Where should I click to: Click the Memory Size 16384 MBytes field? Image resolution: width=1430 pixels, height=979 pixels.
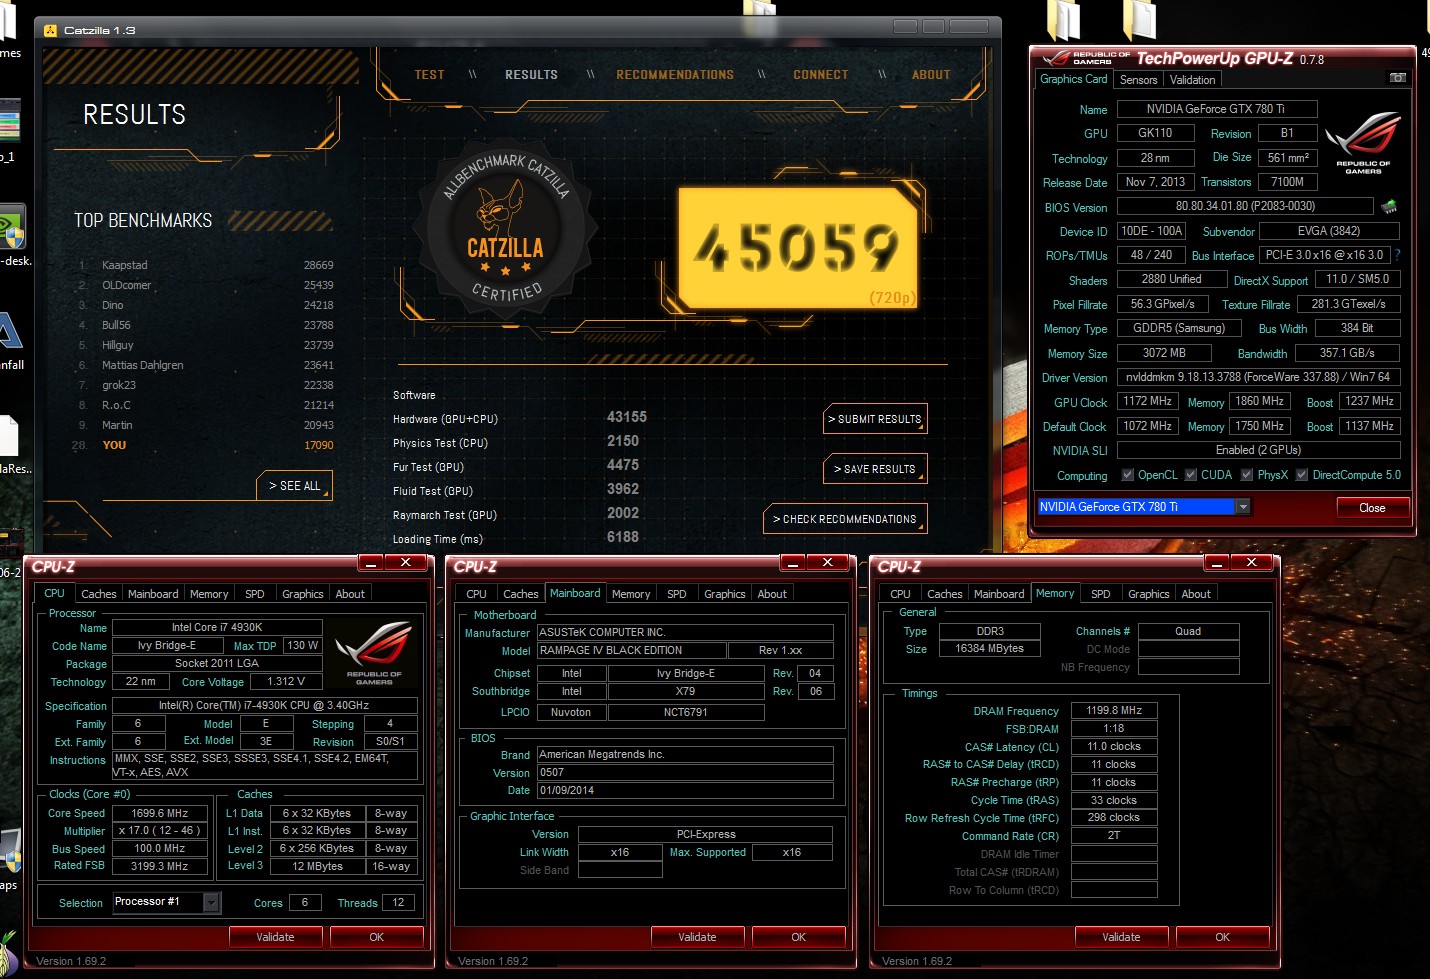pyautogui.click(x=990, y=648)
